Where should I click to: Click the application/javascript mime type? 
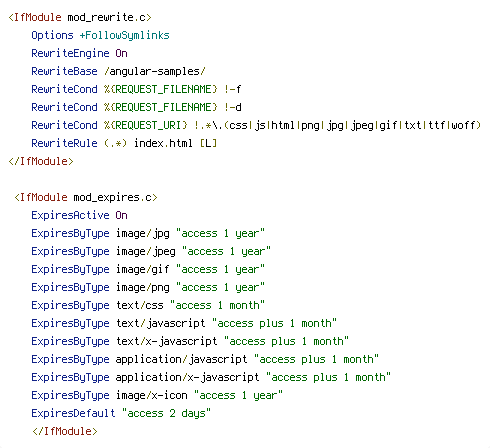181,359
